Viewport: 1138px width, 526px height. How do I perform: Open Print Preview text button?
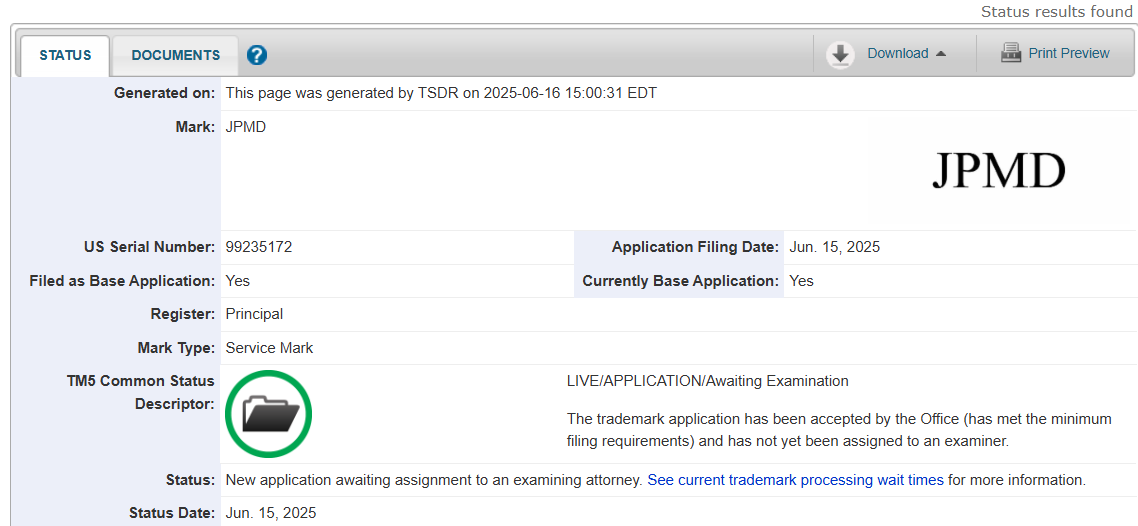tap(1068, 54)
